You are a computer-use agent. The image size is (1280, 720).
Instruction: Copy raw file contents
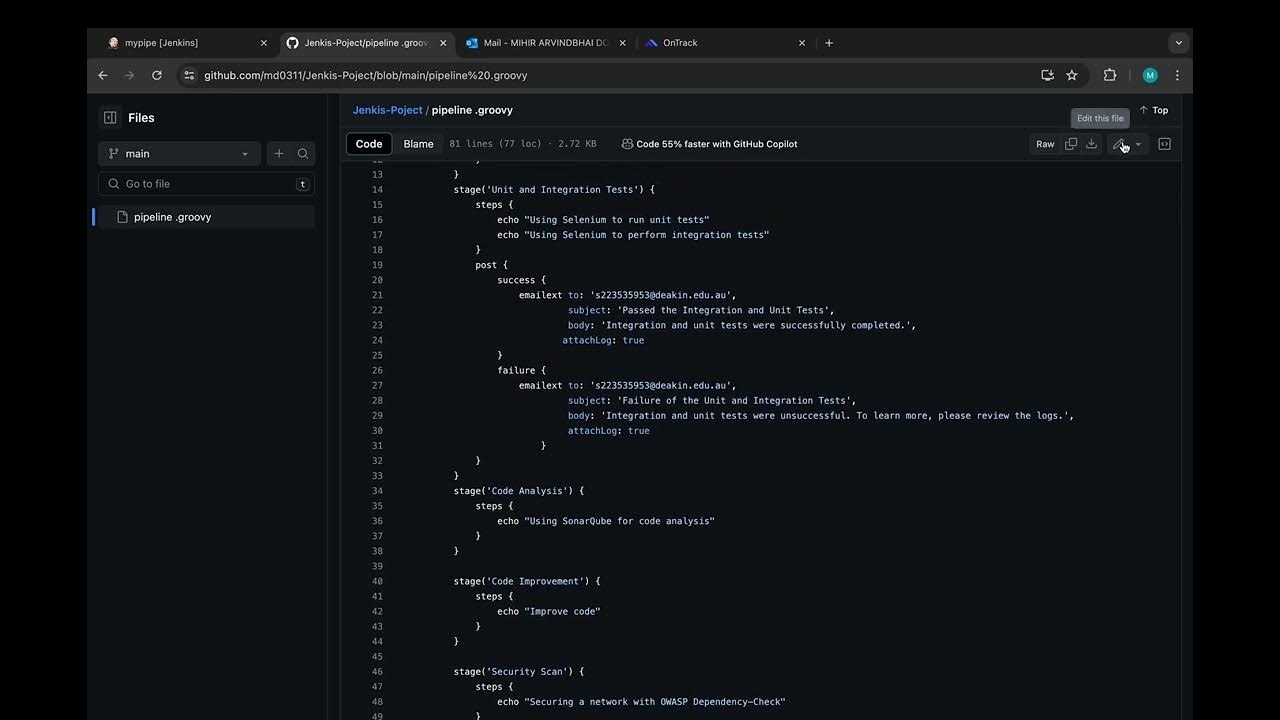pos(1071,144)
